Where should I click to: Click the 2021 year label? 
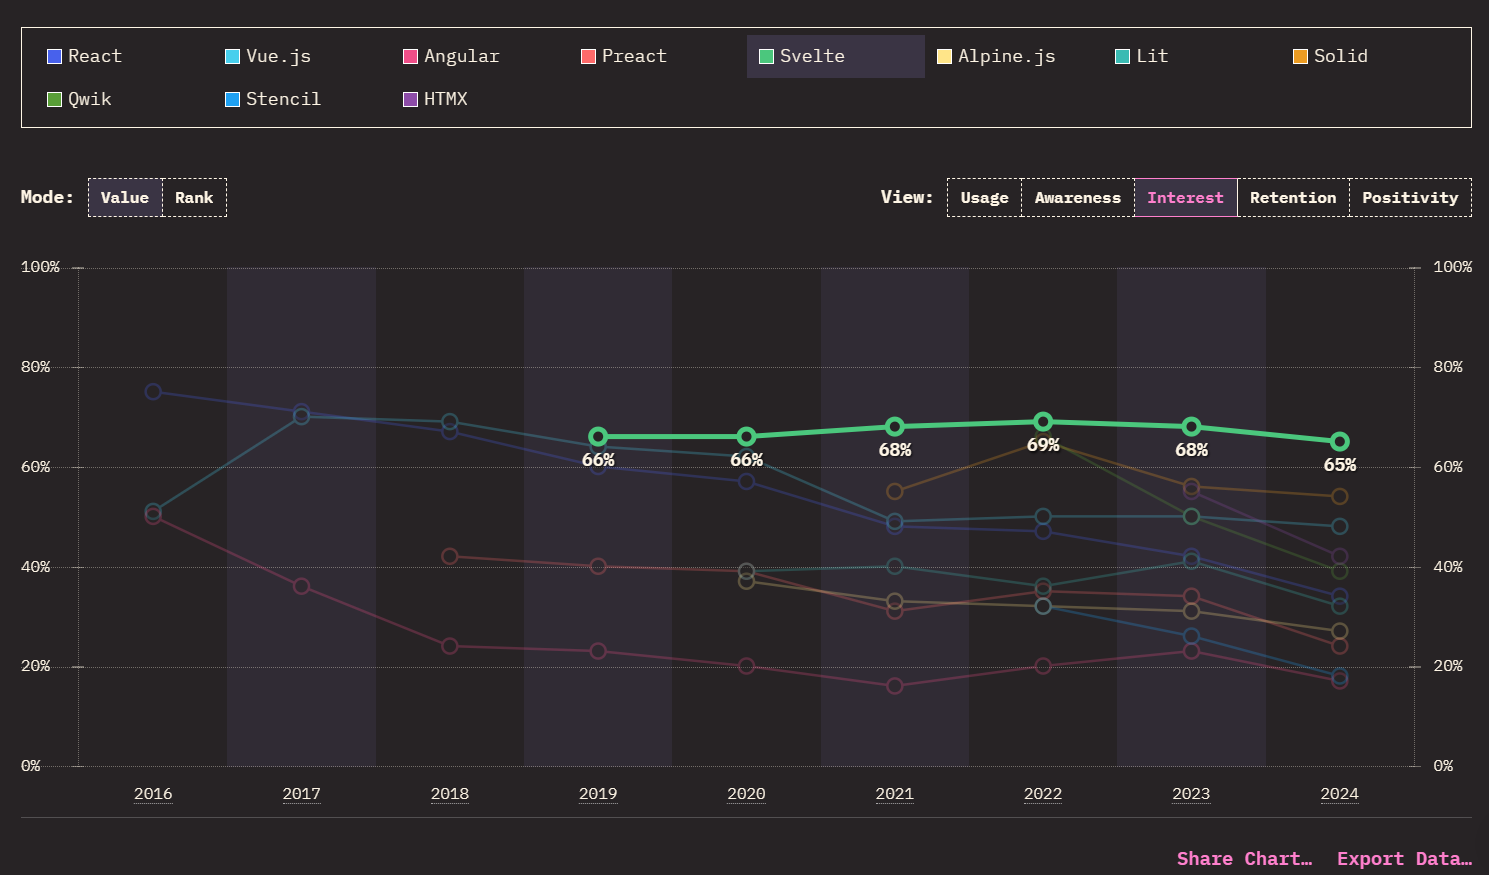tap(895, 794)
